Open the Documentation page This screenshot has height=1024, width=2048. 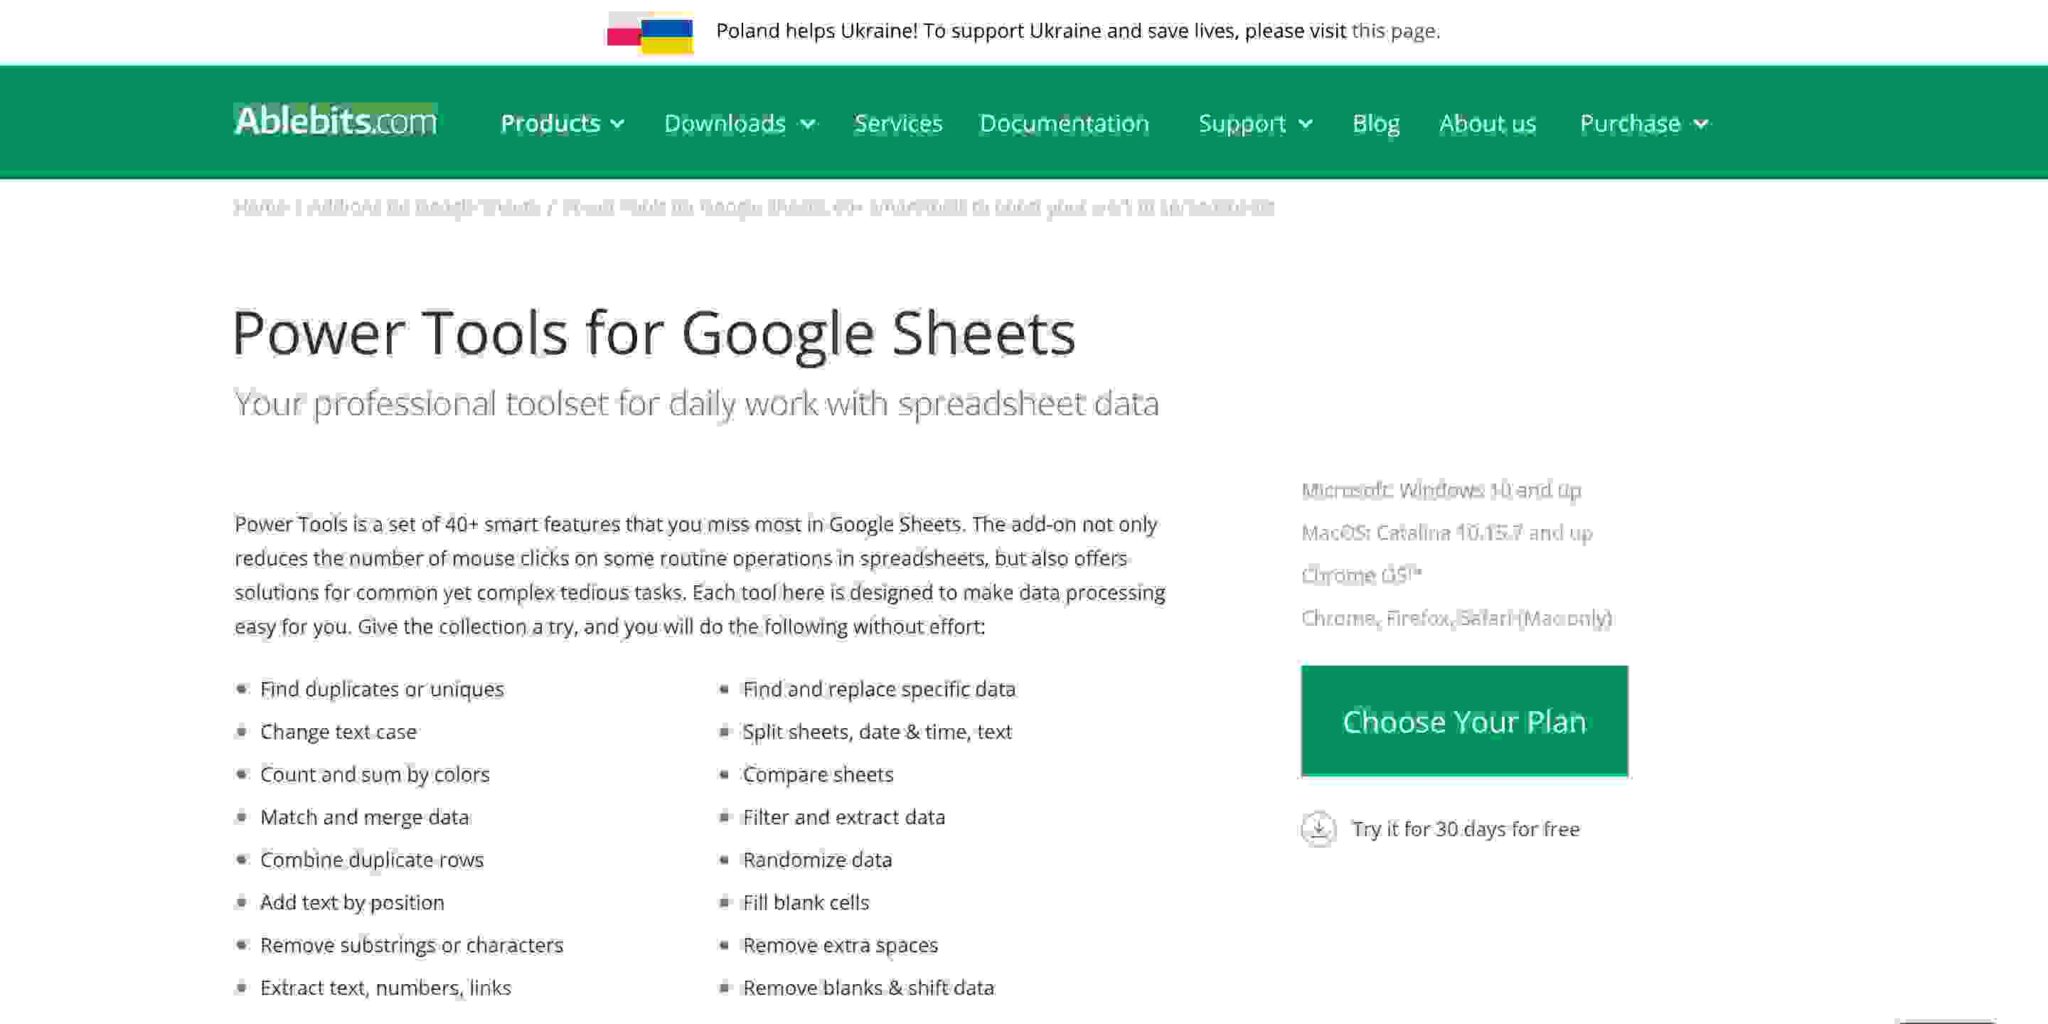(1064, 123)
